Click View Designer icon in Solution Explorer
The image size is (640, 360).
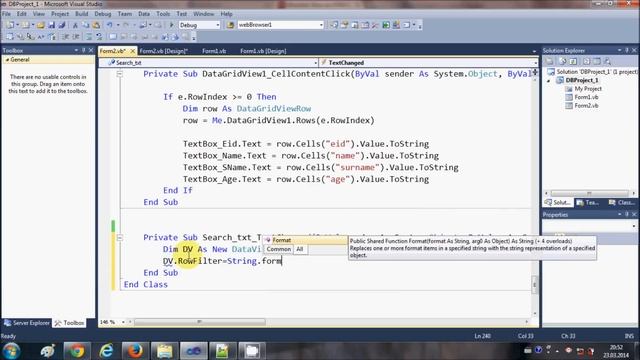[x=597, y=62]
